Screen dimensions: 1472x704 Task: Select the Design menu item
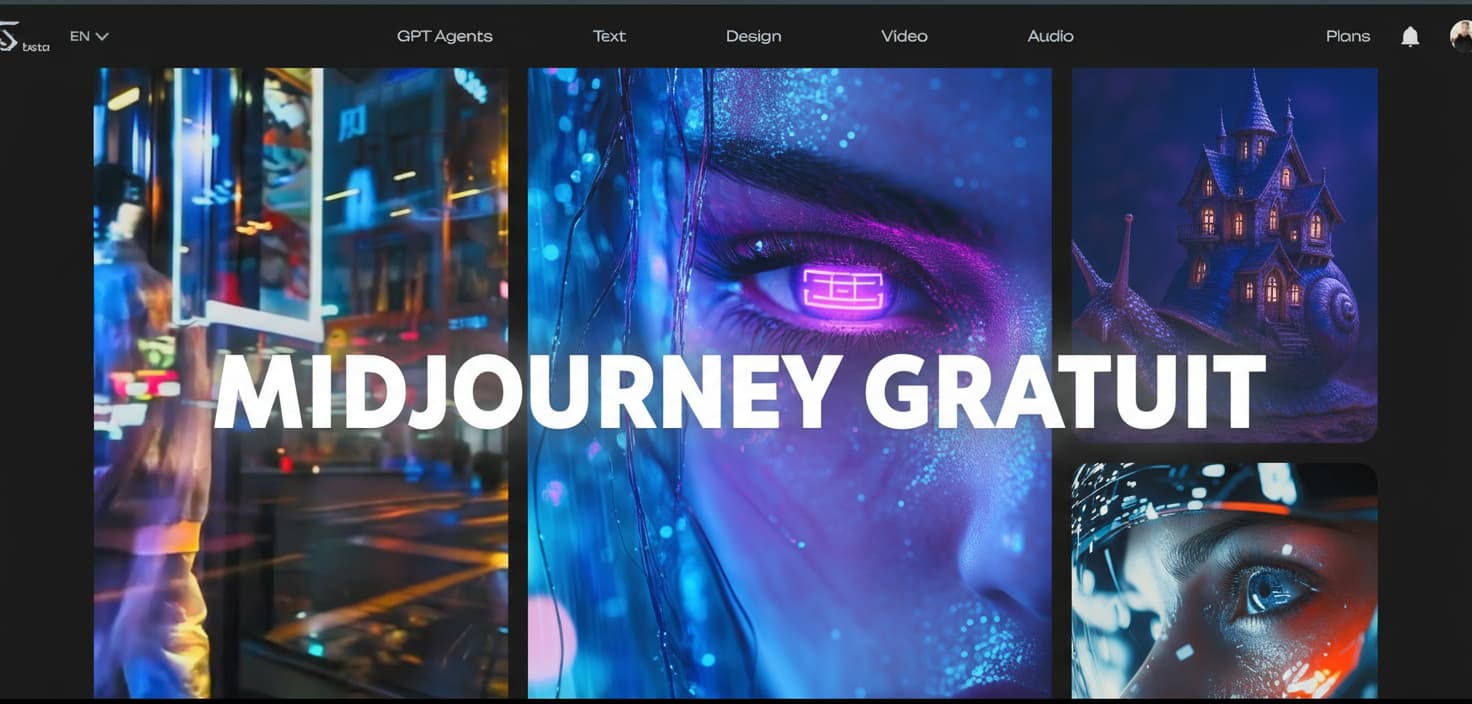click(x=754, y=36)
